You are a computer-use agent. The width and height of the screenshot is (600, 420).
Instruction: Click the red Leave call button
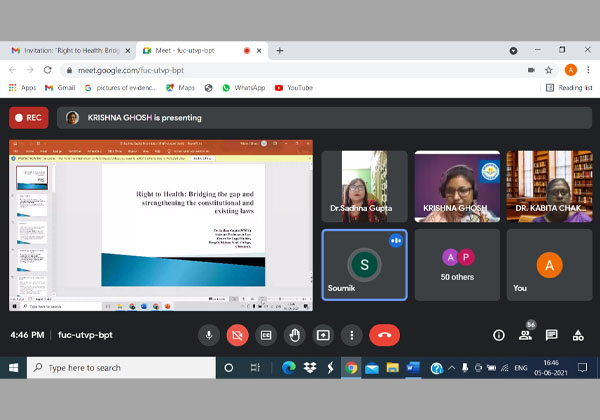point(384,335)
